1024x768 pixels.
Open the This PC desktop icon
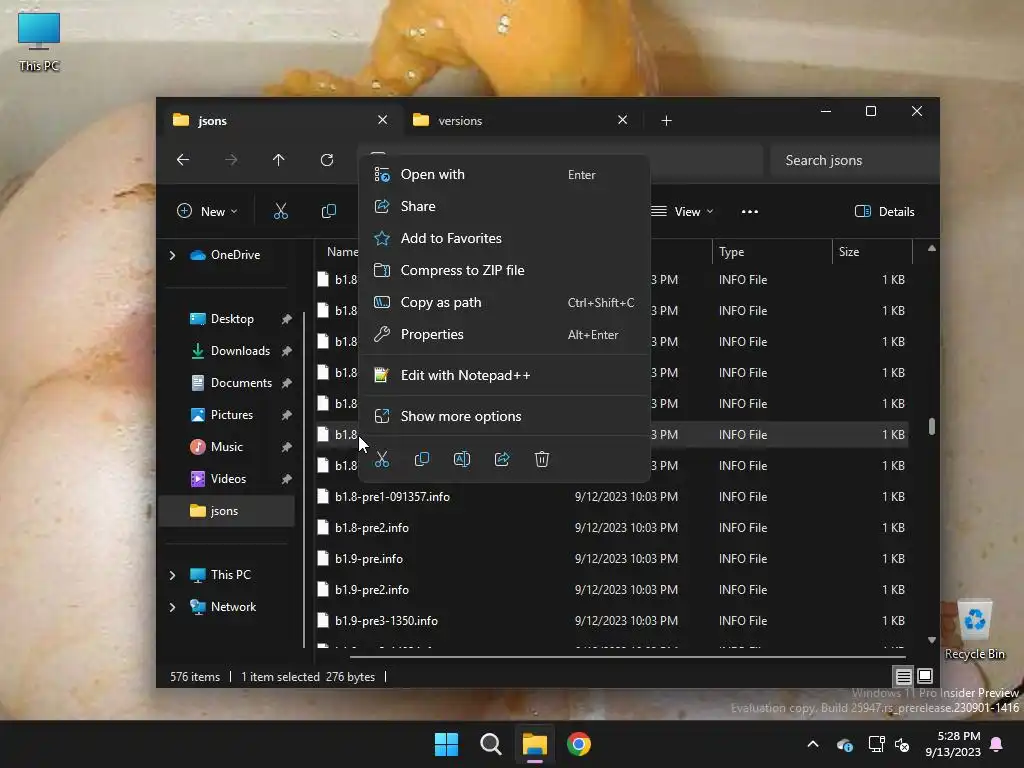(x=39, y=42)
